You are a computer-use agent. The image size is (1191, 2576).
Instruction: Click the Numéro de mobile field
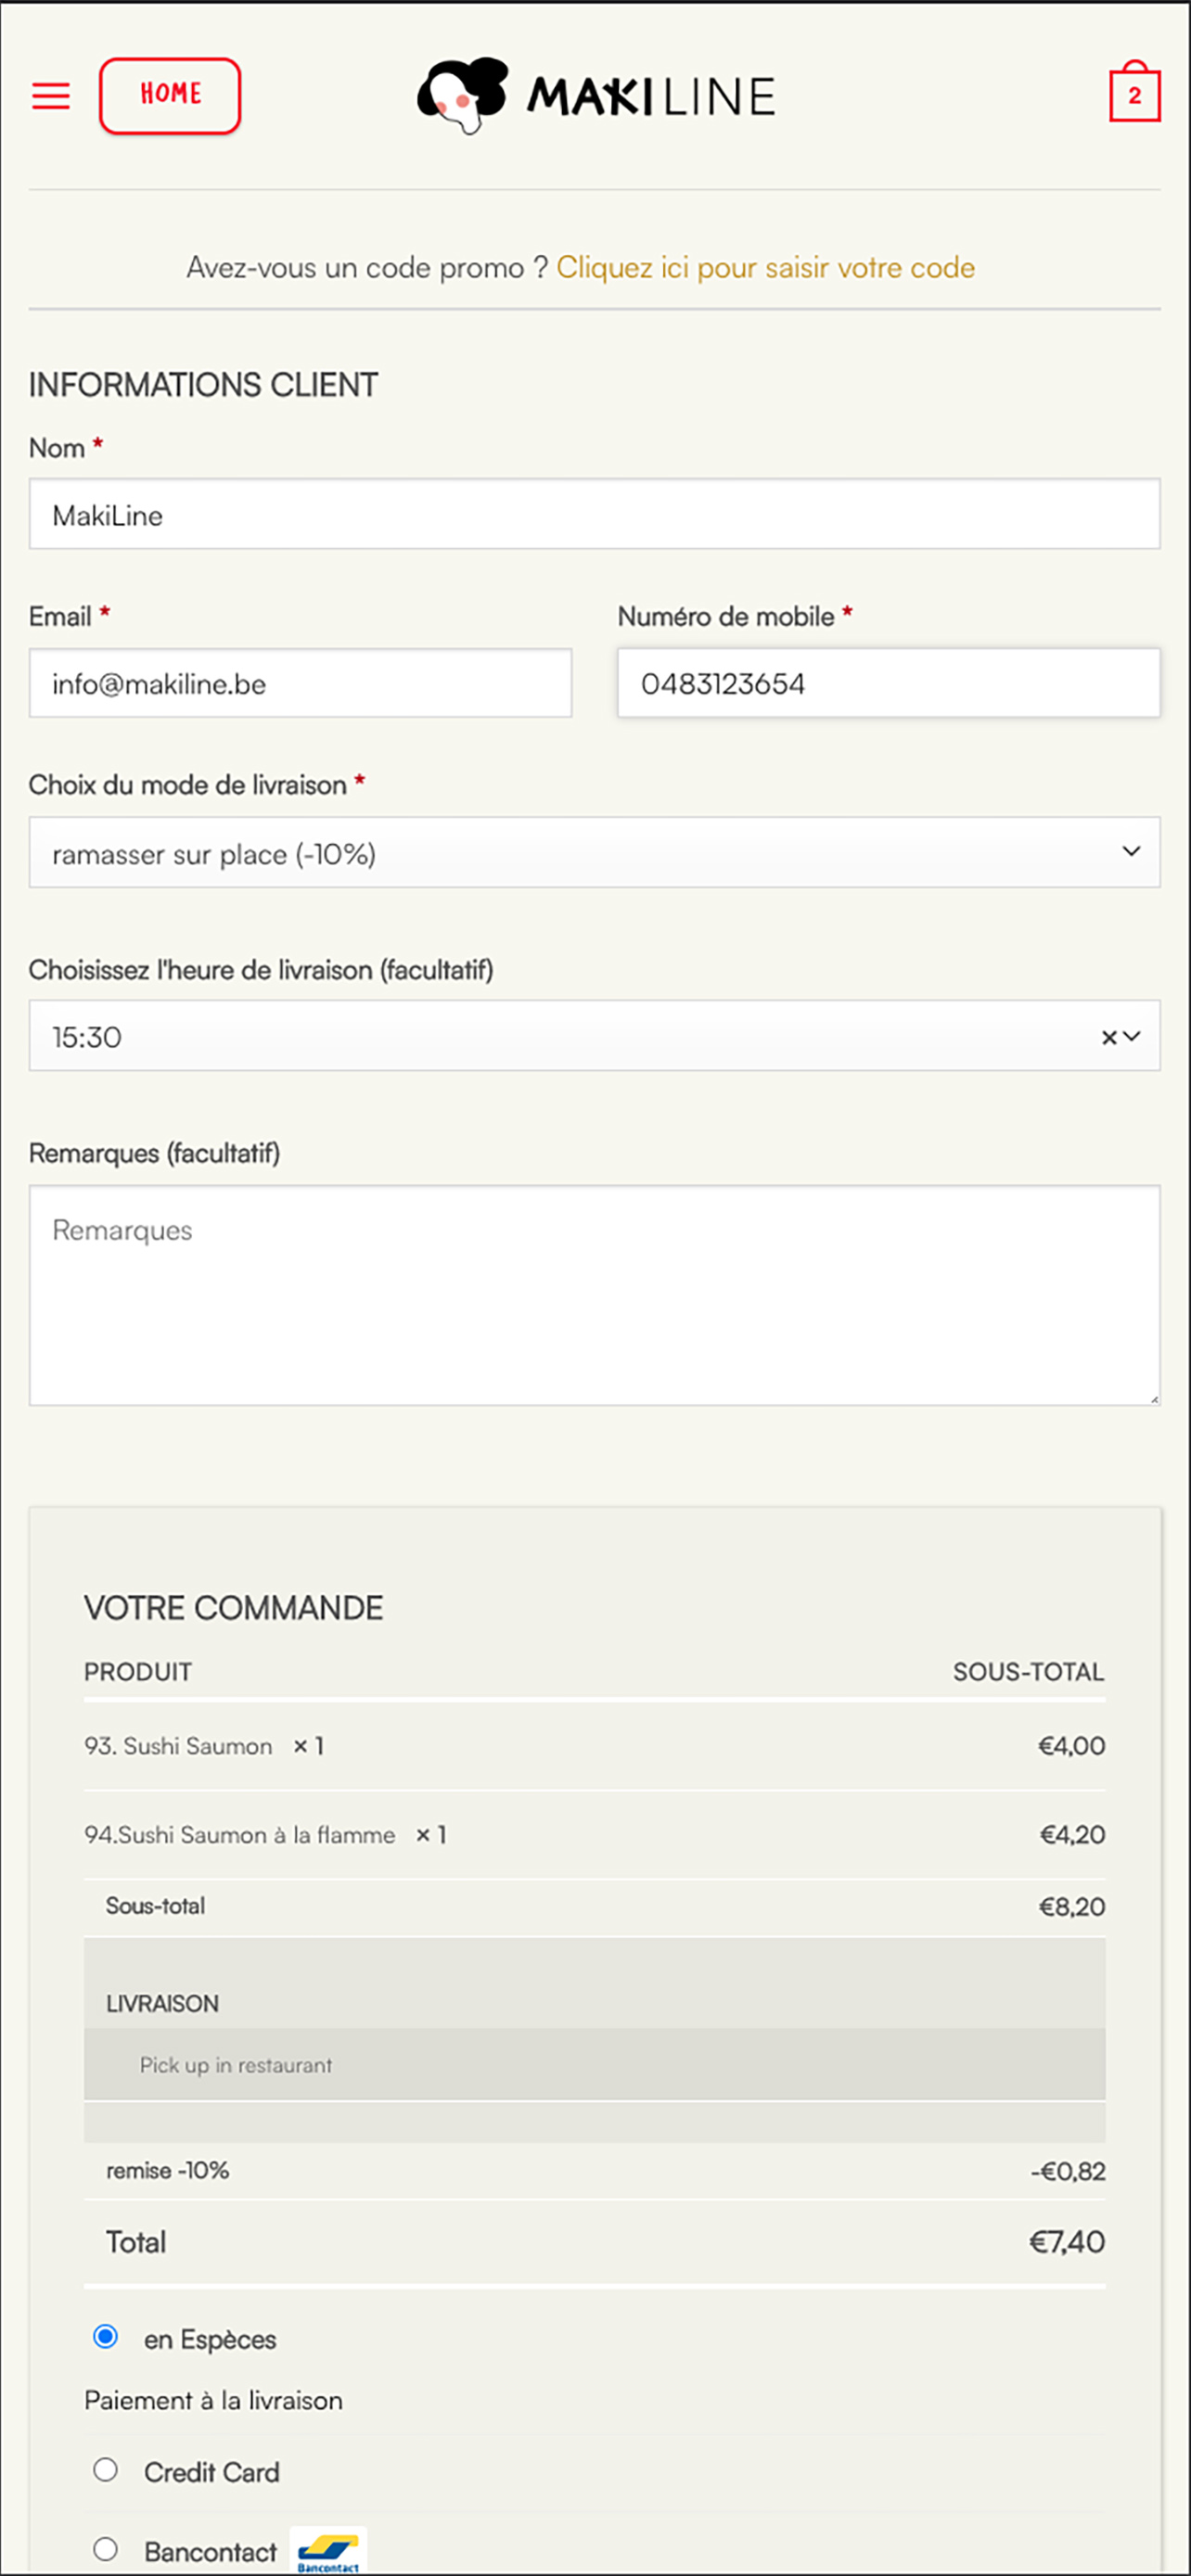click(888, 684)
